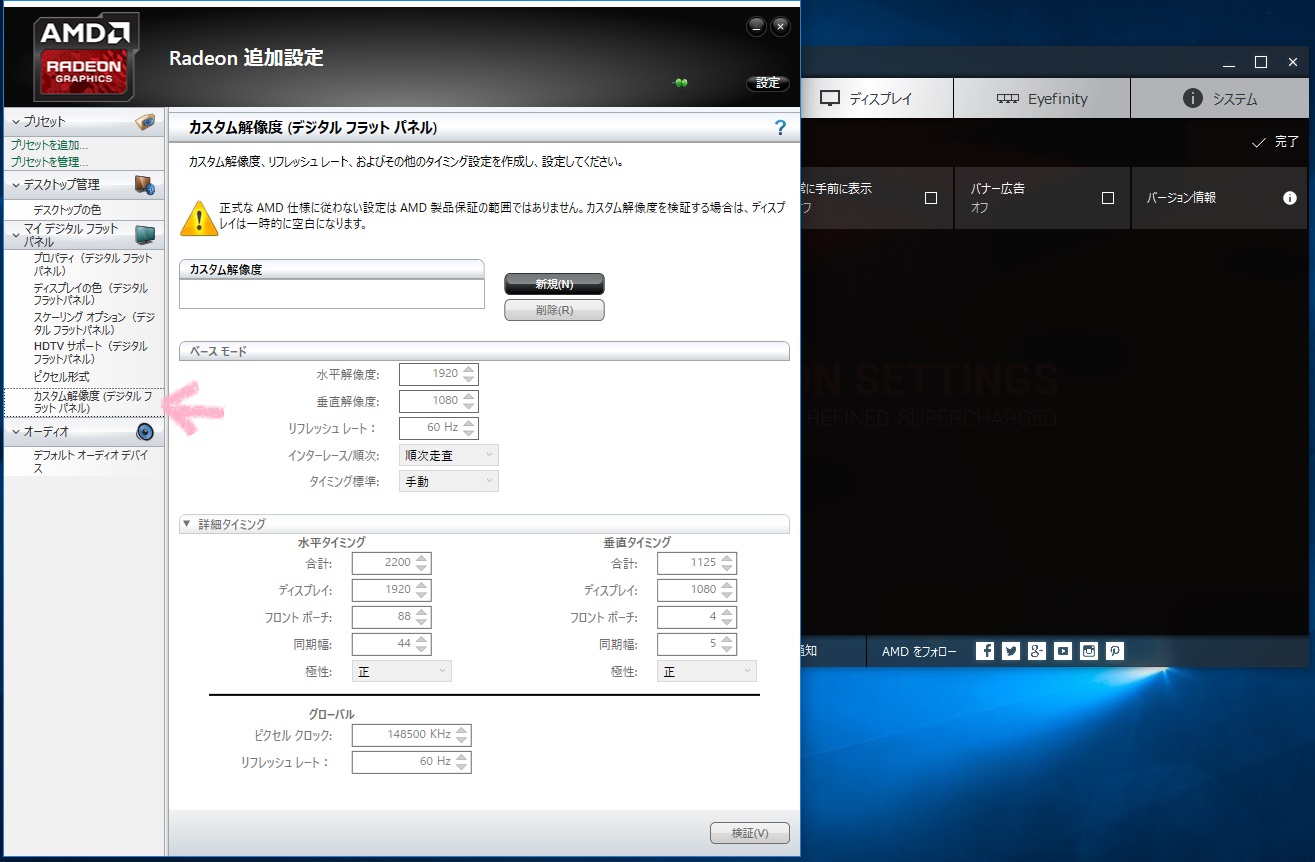Collapse the 詳細タイミング disclosure triangle
This screenshot has height=862, width=1315.
(186, 524)
